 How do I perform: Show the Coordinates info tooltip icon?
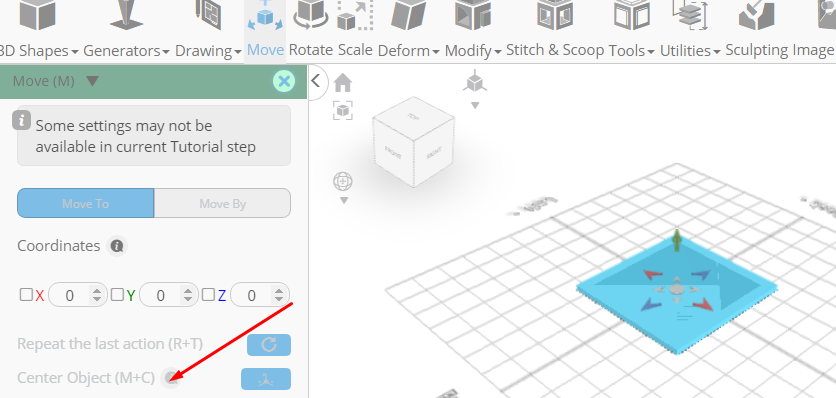[x=117, y=246]
